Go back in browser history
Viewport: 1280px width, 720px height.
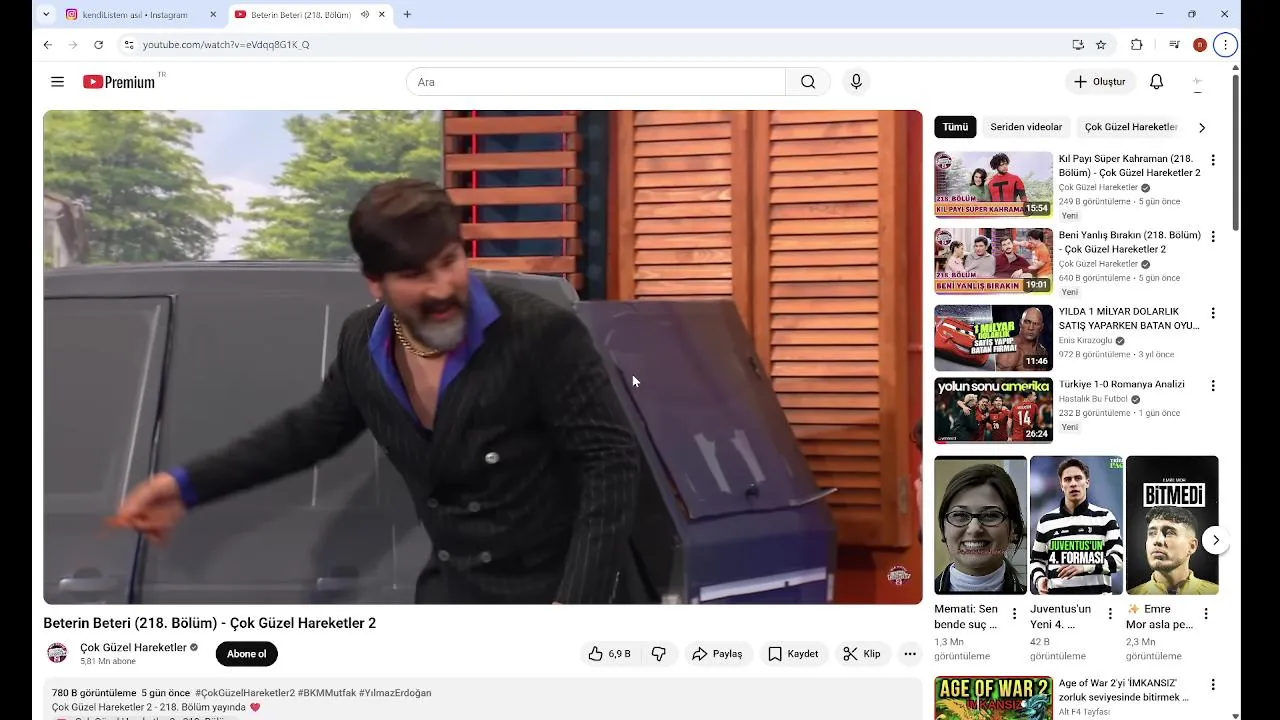[47, 45]
